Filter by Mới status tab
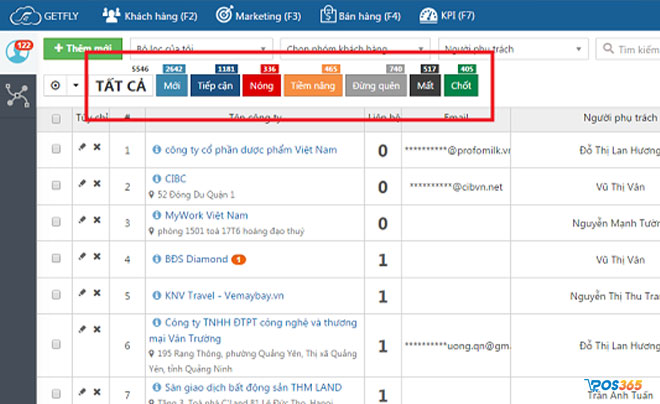 coord(172,85)
